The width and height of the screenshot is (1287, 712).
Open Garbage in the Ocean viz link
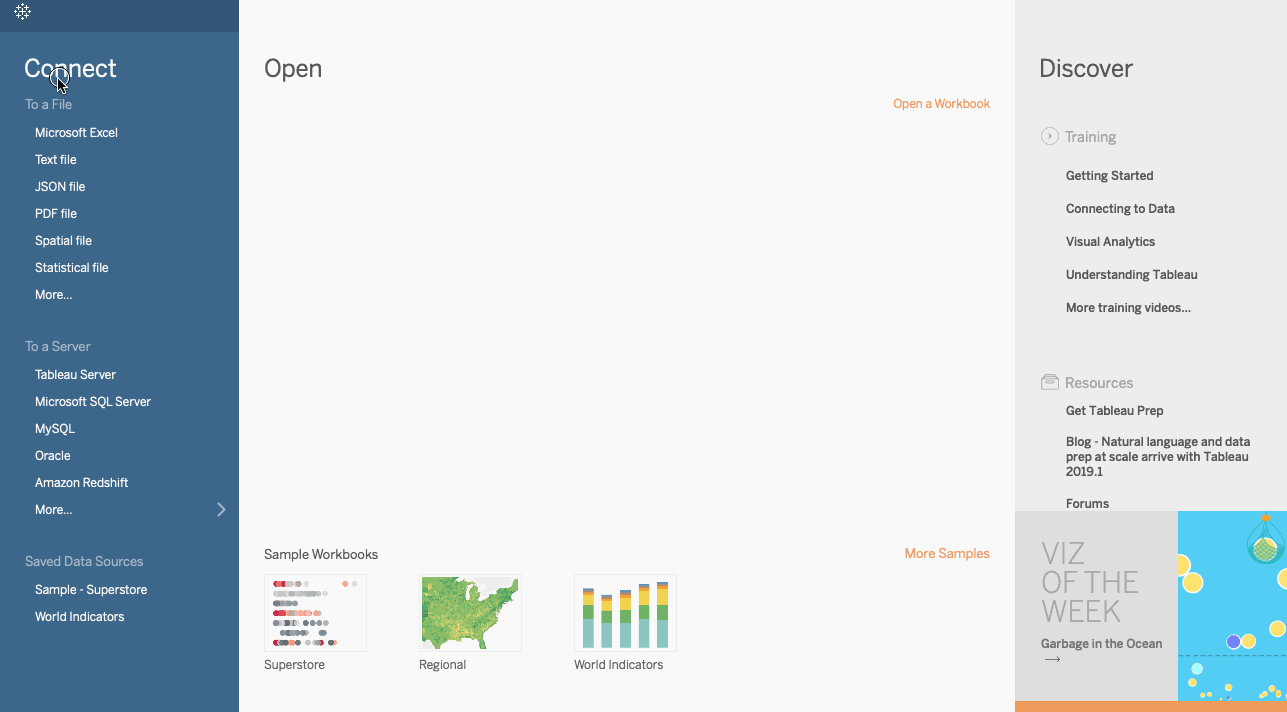pos(1101,643)
